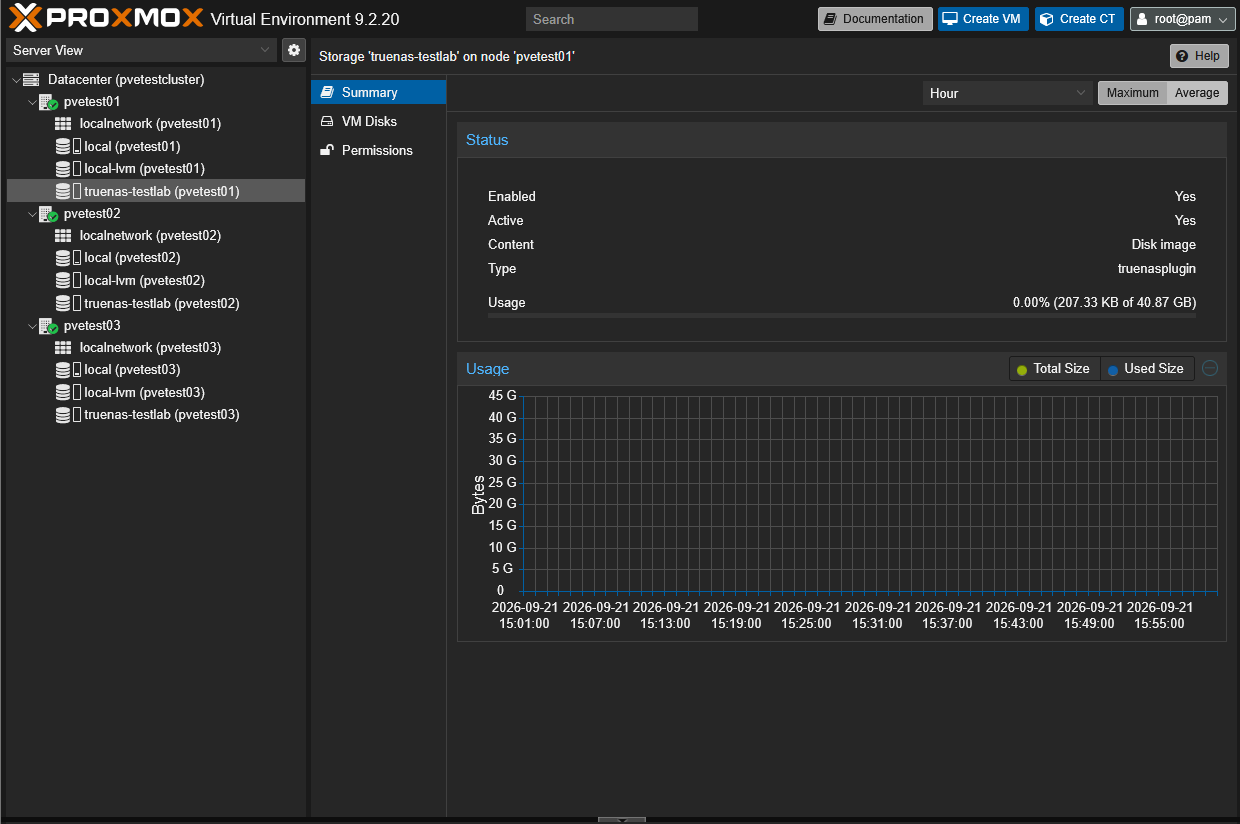Click pvetest02 node icon
1240x824 pixels.
(48, 214)
